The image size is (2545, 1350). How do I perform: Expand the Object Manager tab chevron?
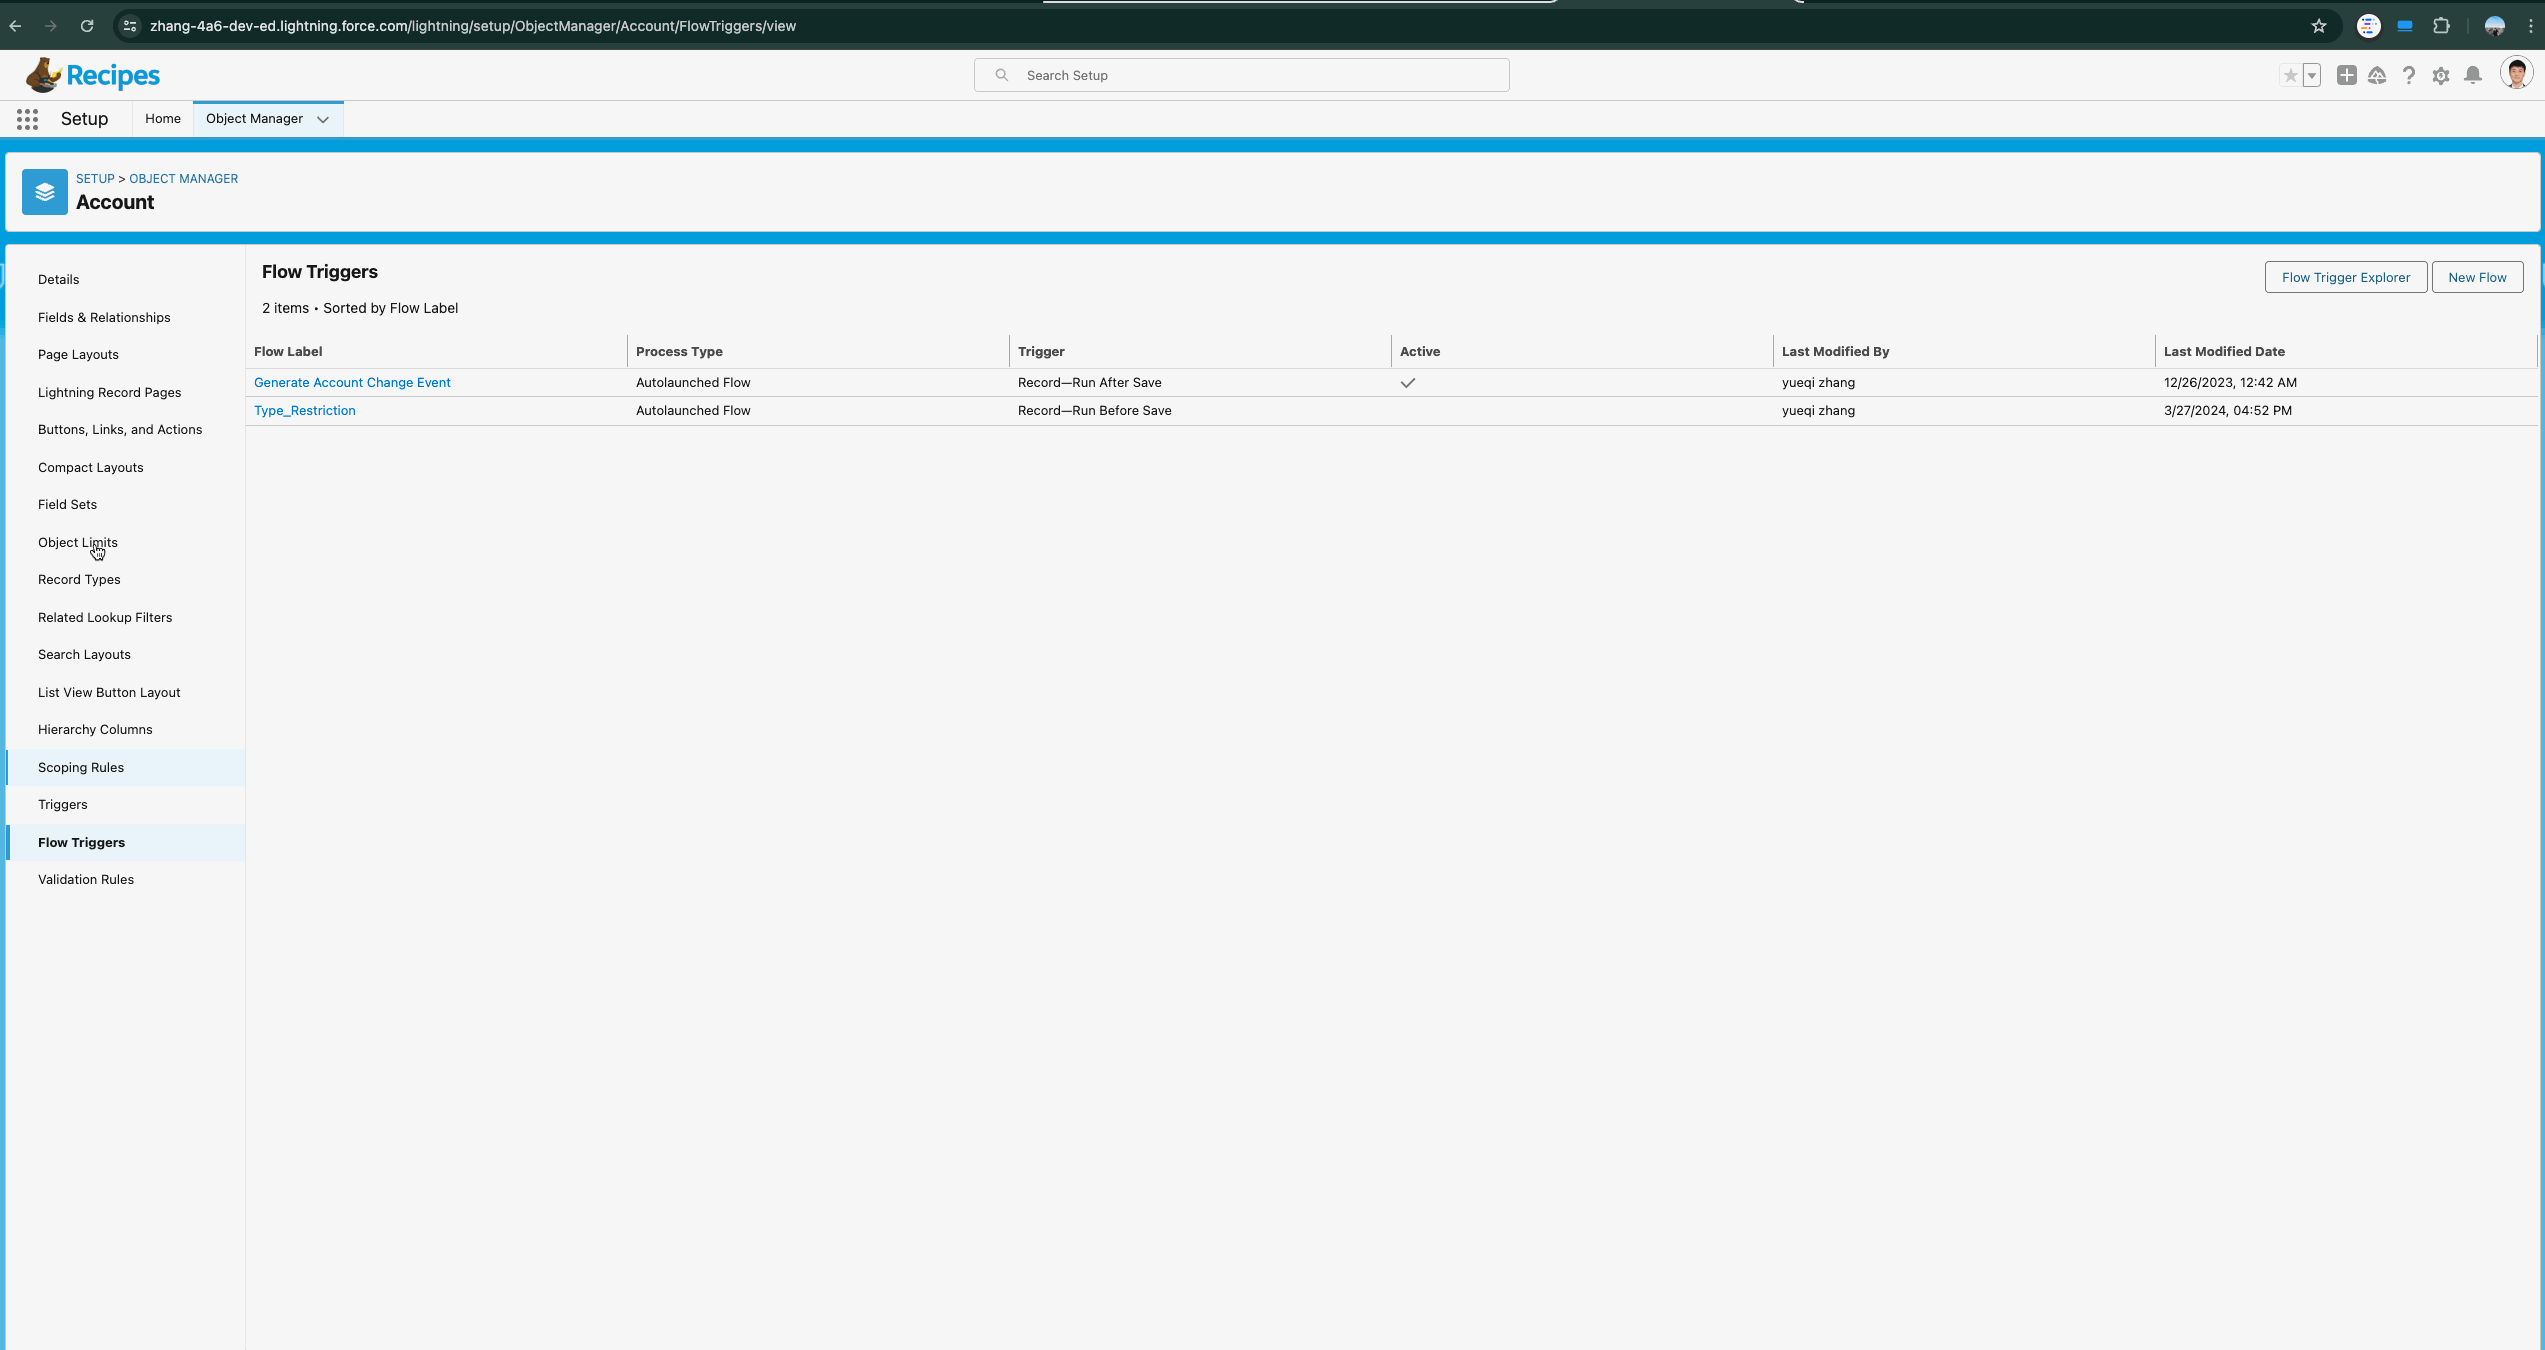[323, 119]
